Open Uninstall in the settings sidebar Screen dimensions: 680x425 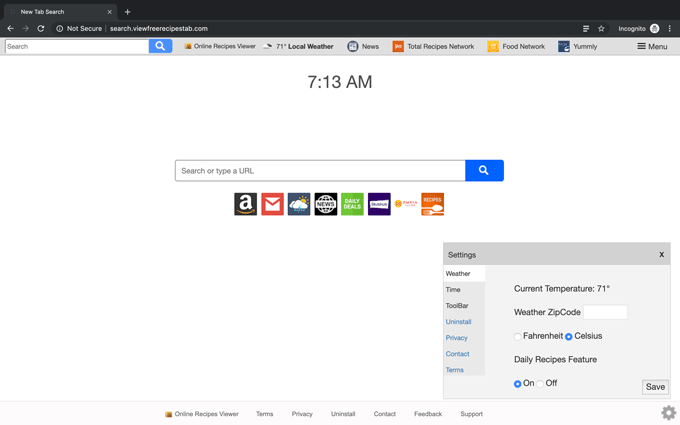point(458,322)
